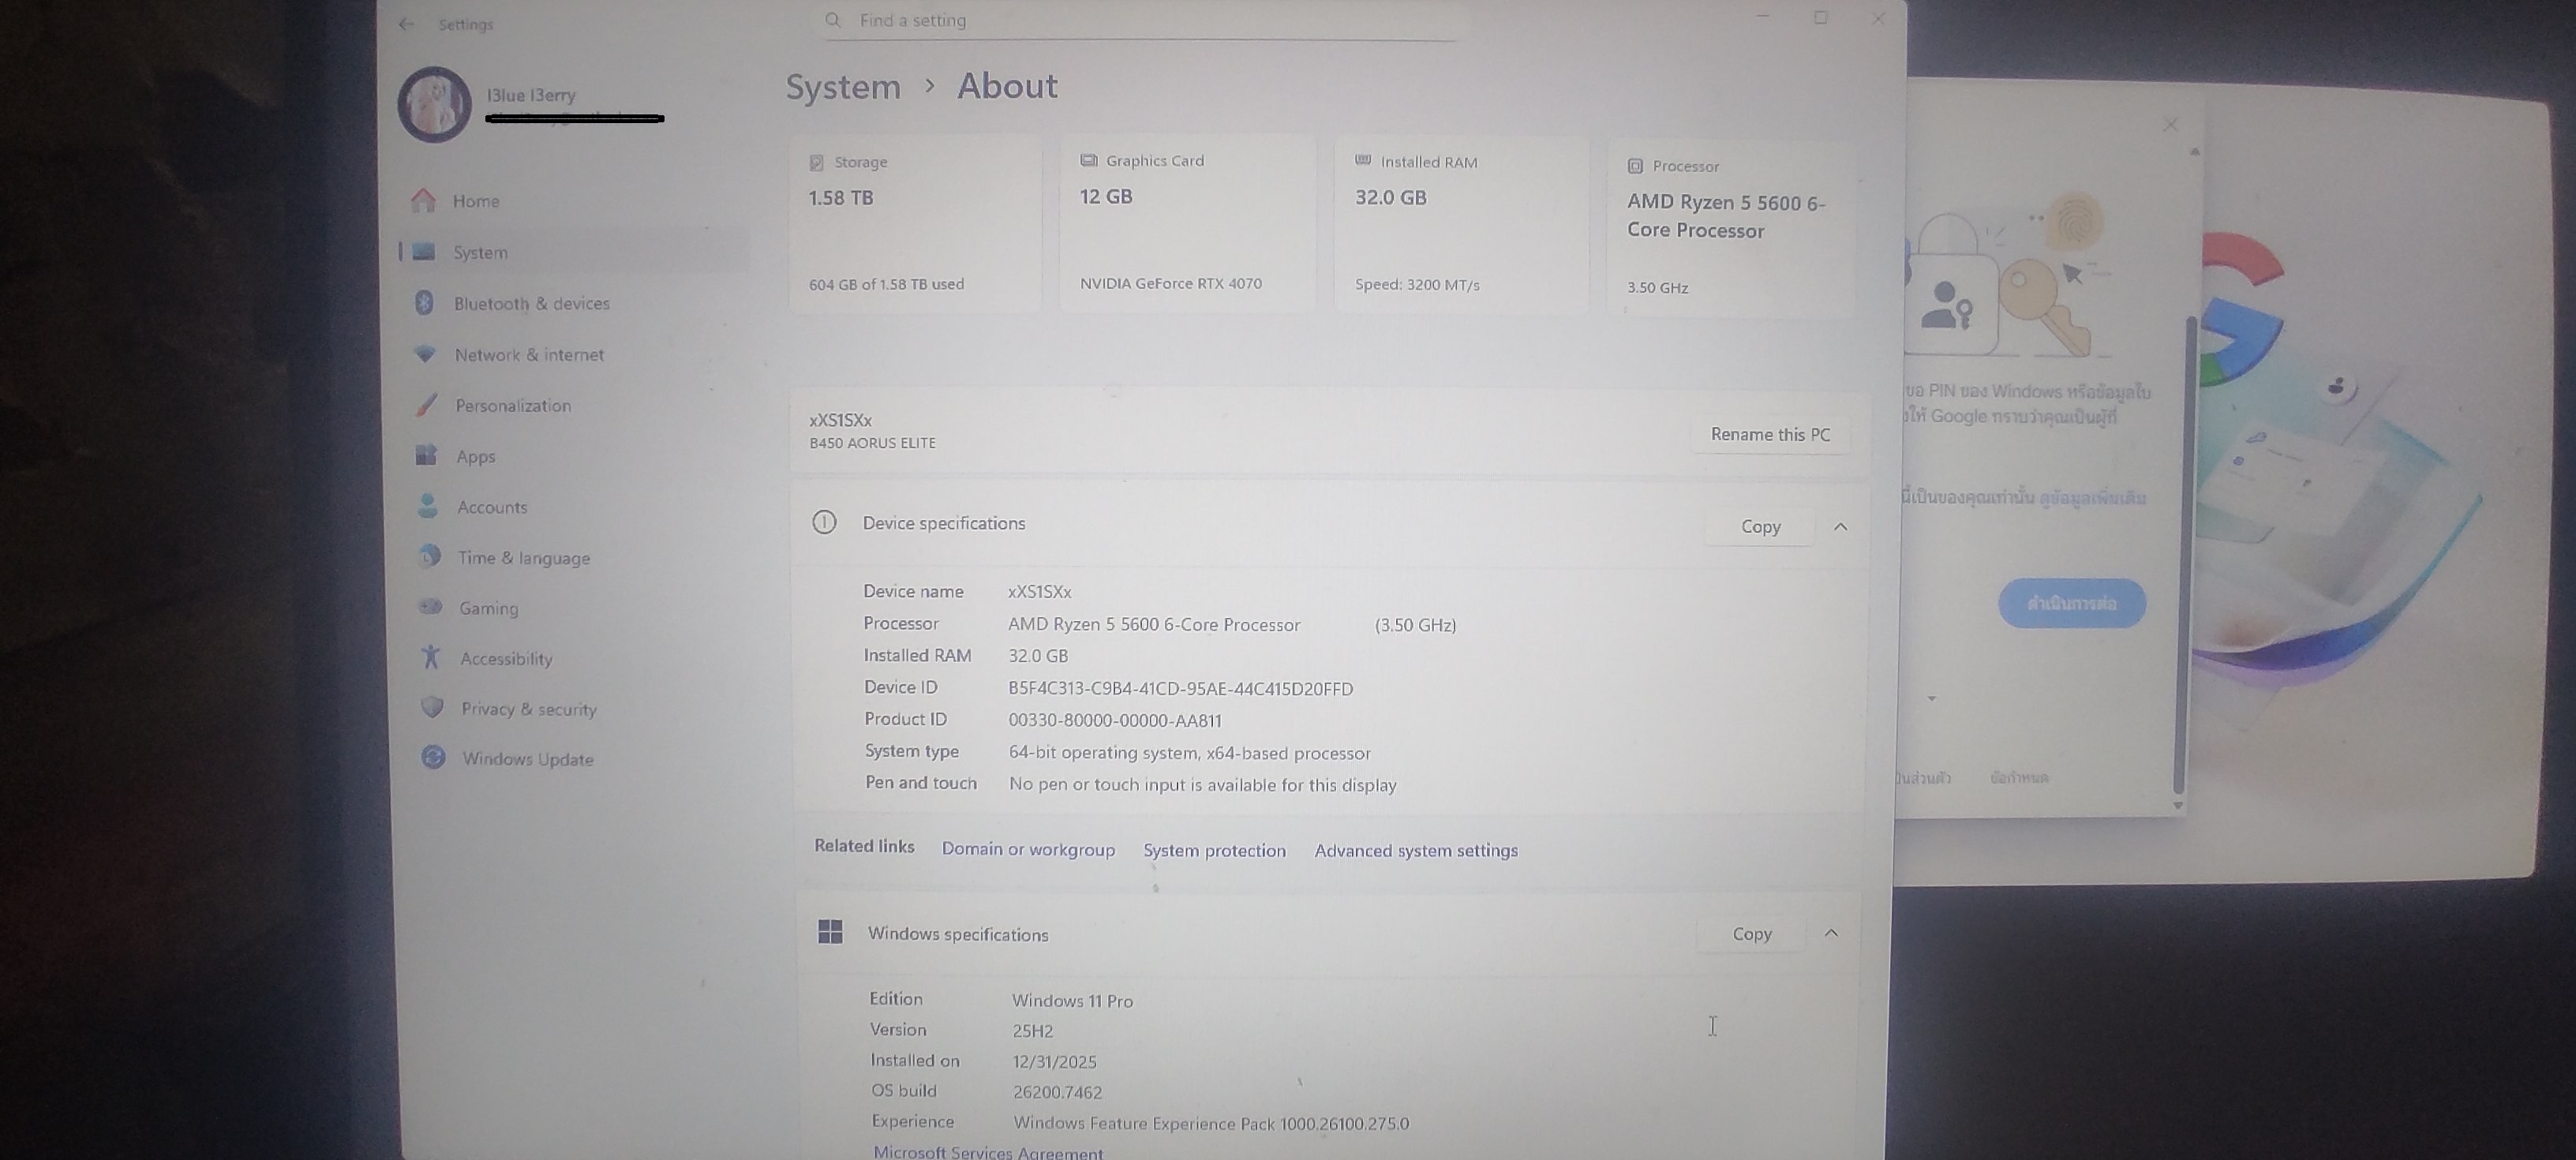Copy the Windows specifications
2576x1160 pixels.
pos(1751,933)
